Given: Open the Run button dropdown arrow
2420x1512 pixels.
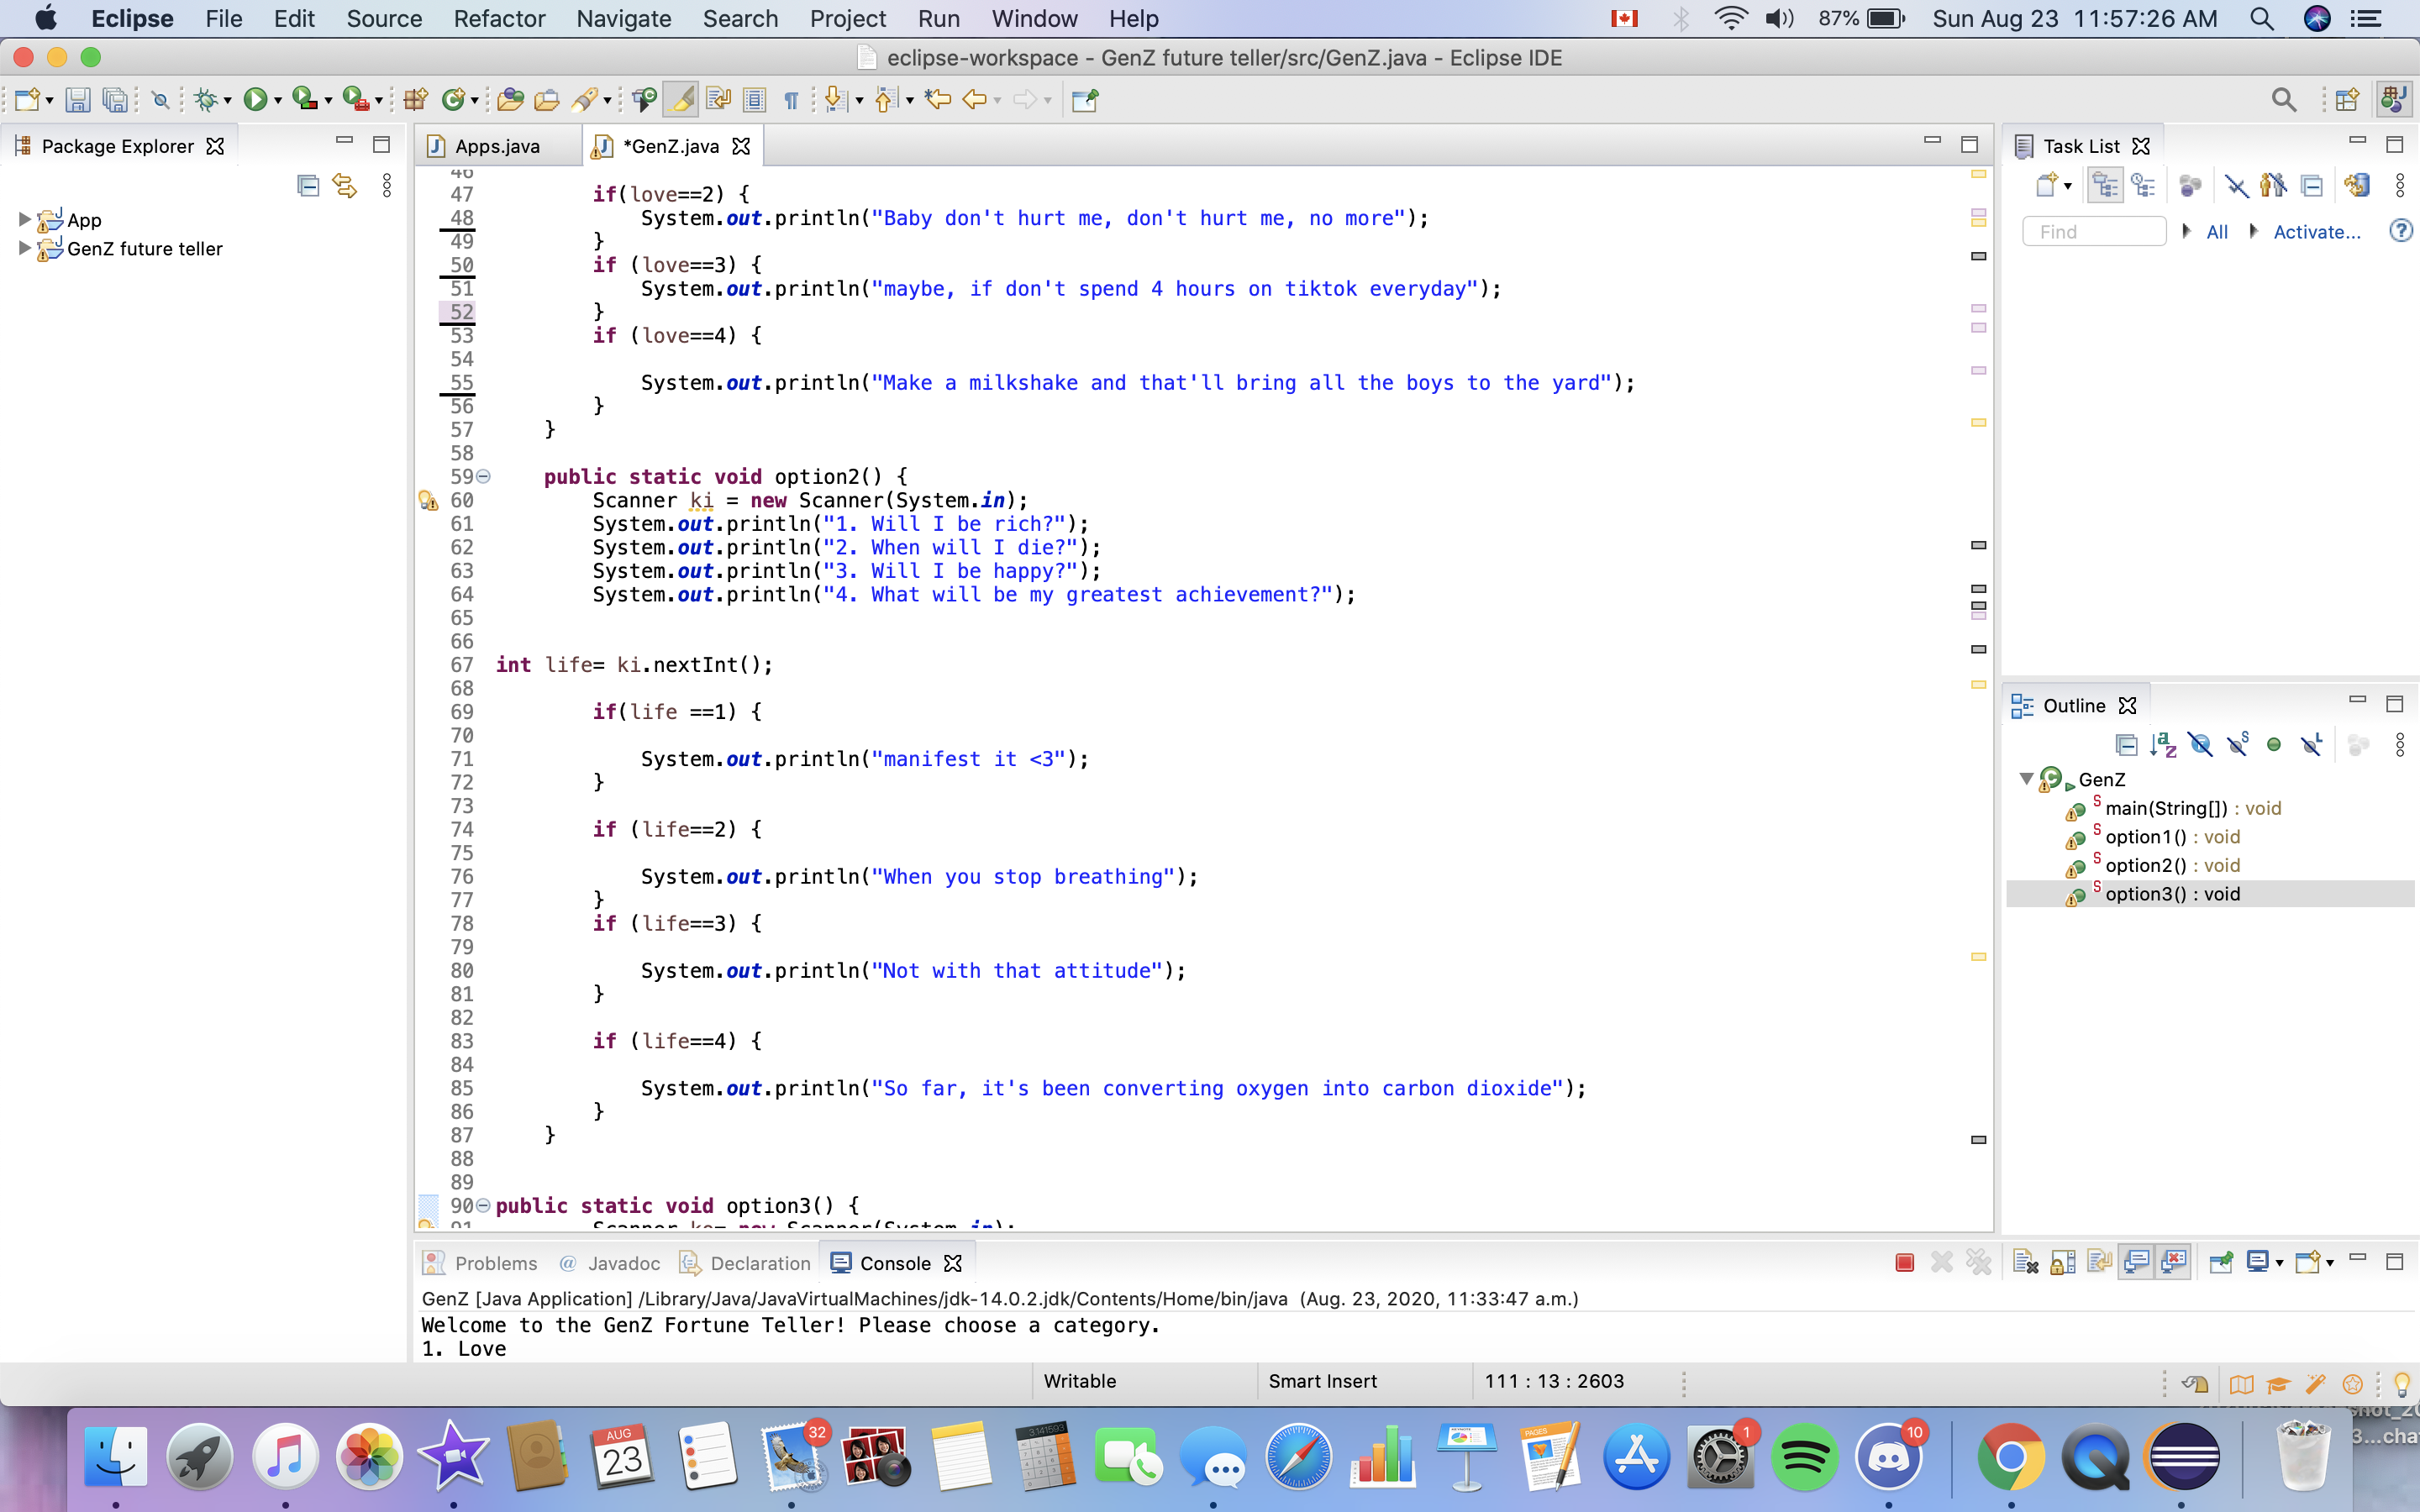Looking at the screenshot, I should [278, 100].
